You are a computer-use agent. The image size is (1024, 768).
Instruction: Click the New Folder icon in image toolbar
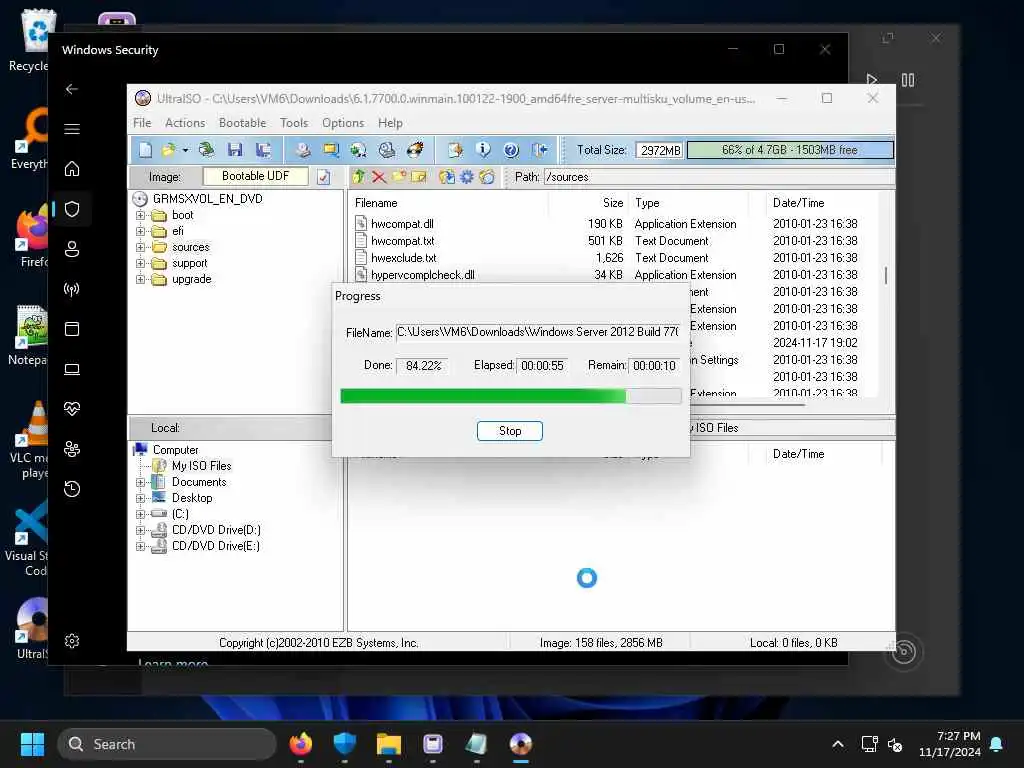399,176
